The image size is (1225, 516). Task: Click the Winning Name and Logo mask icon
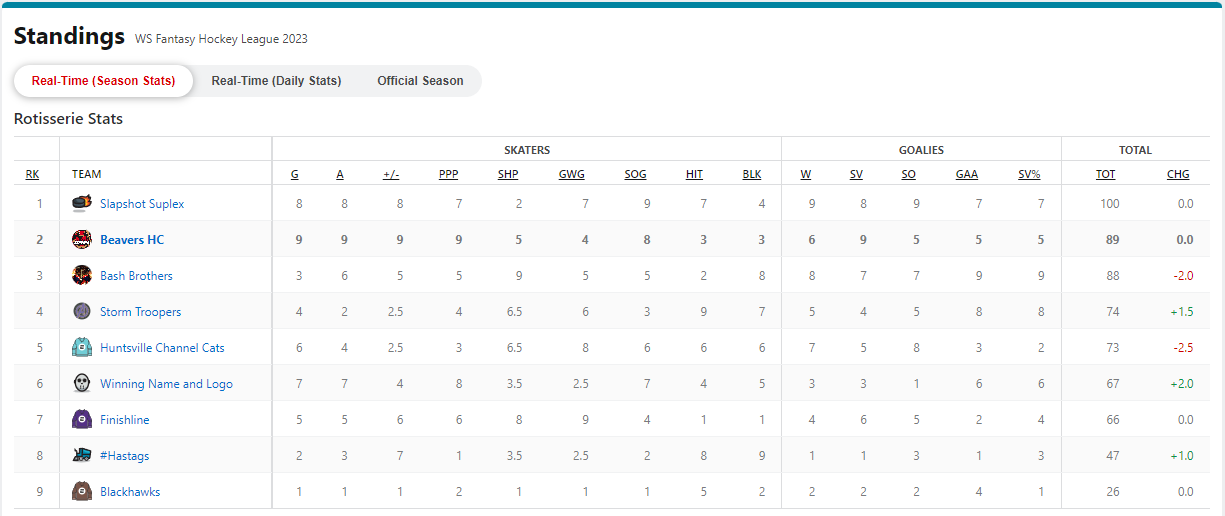(x=82, y=384)
